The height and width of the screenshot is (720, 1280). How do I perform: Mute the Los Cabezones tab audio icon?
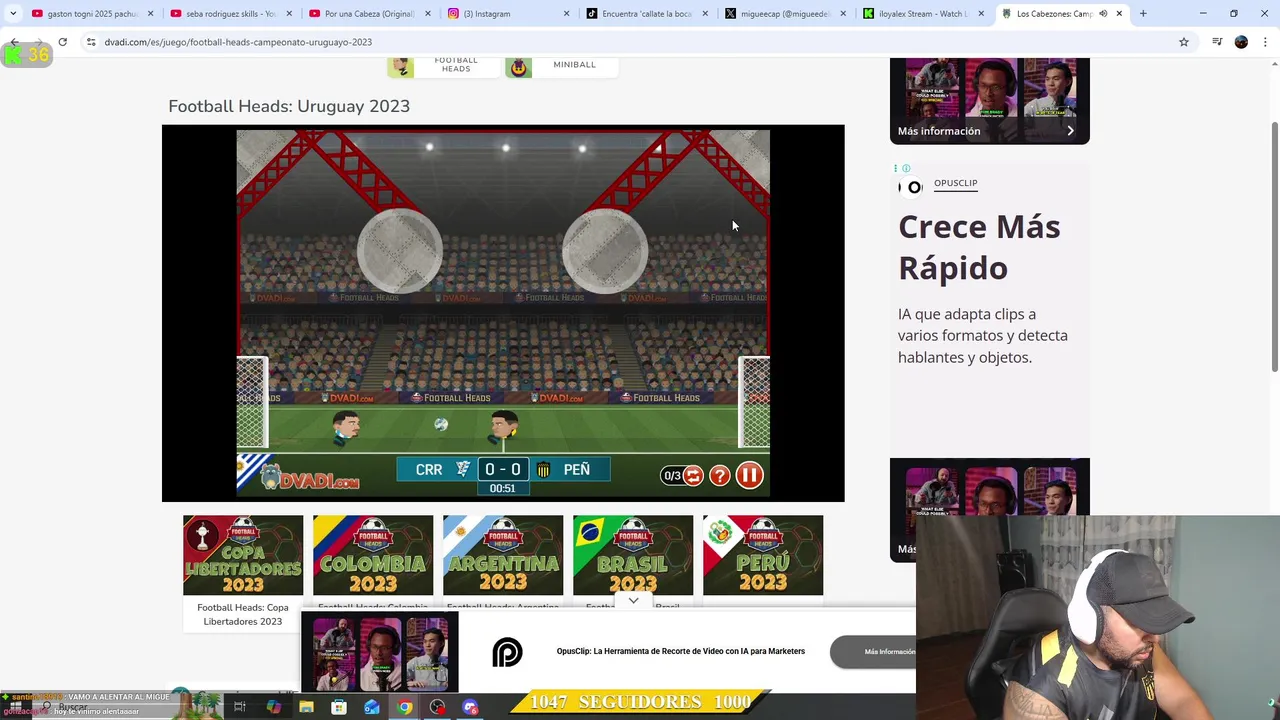(x=1103, y=14)
